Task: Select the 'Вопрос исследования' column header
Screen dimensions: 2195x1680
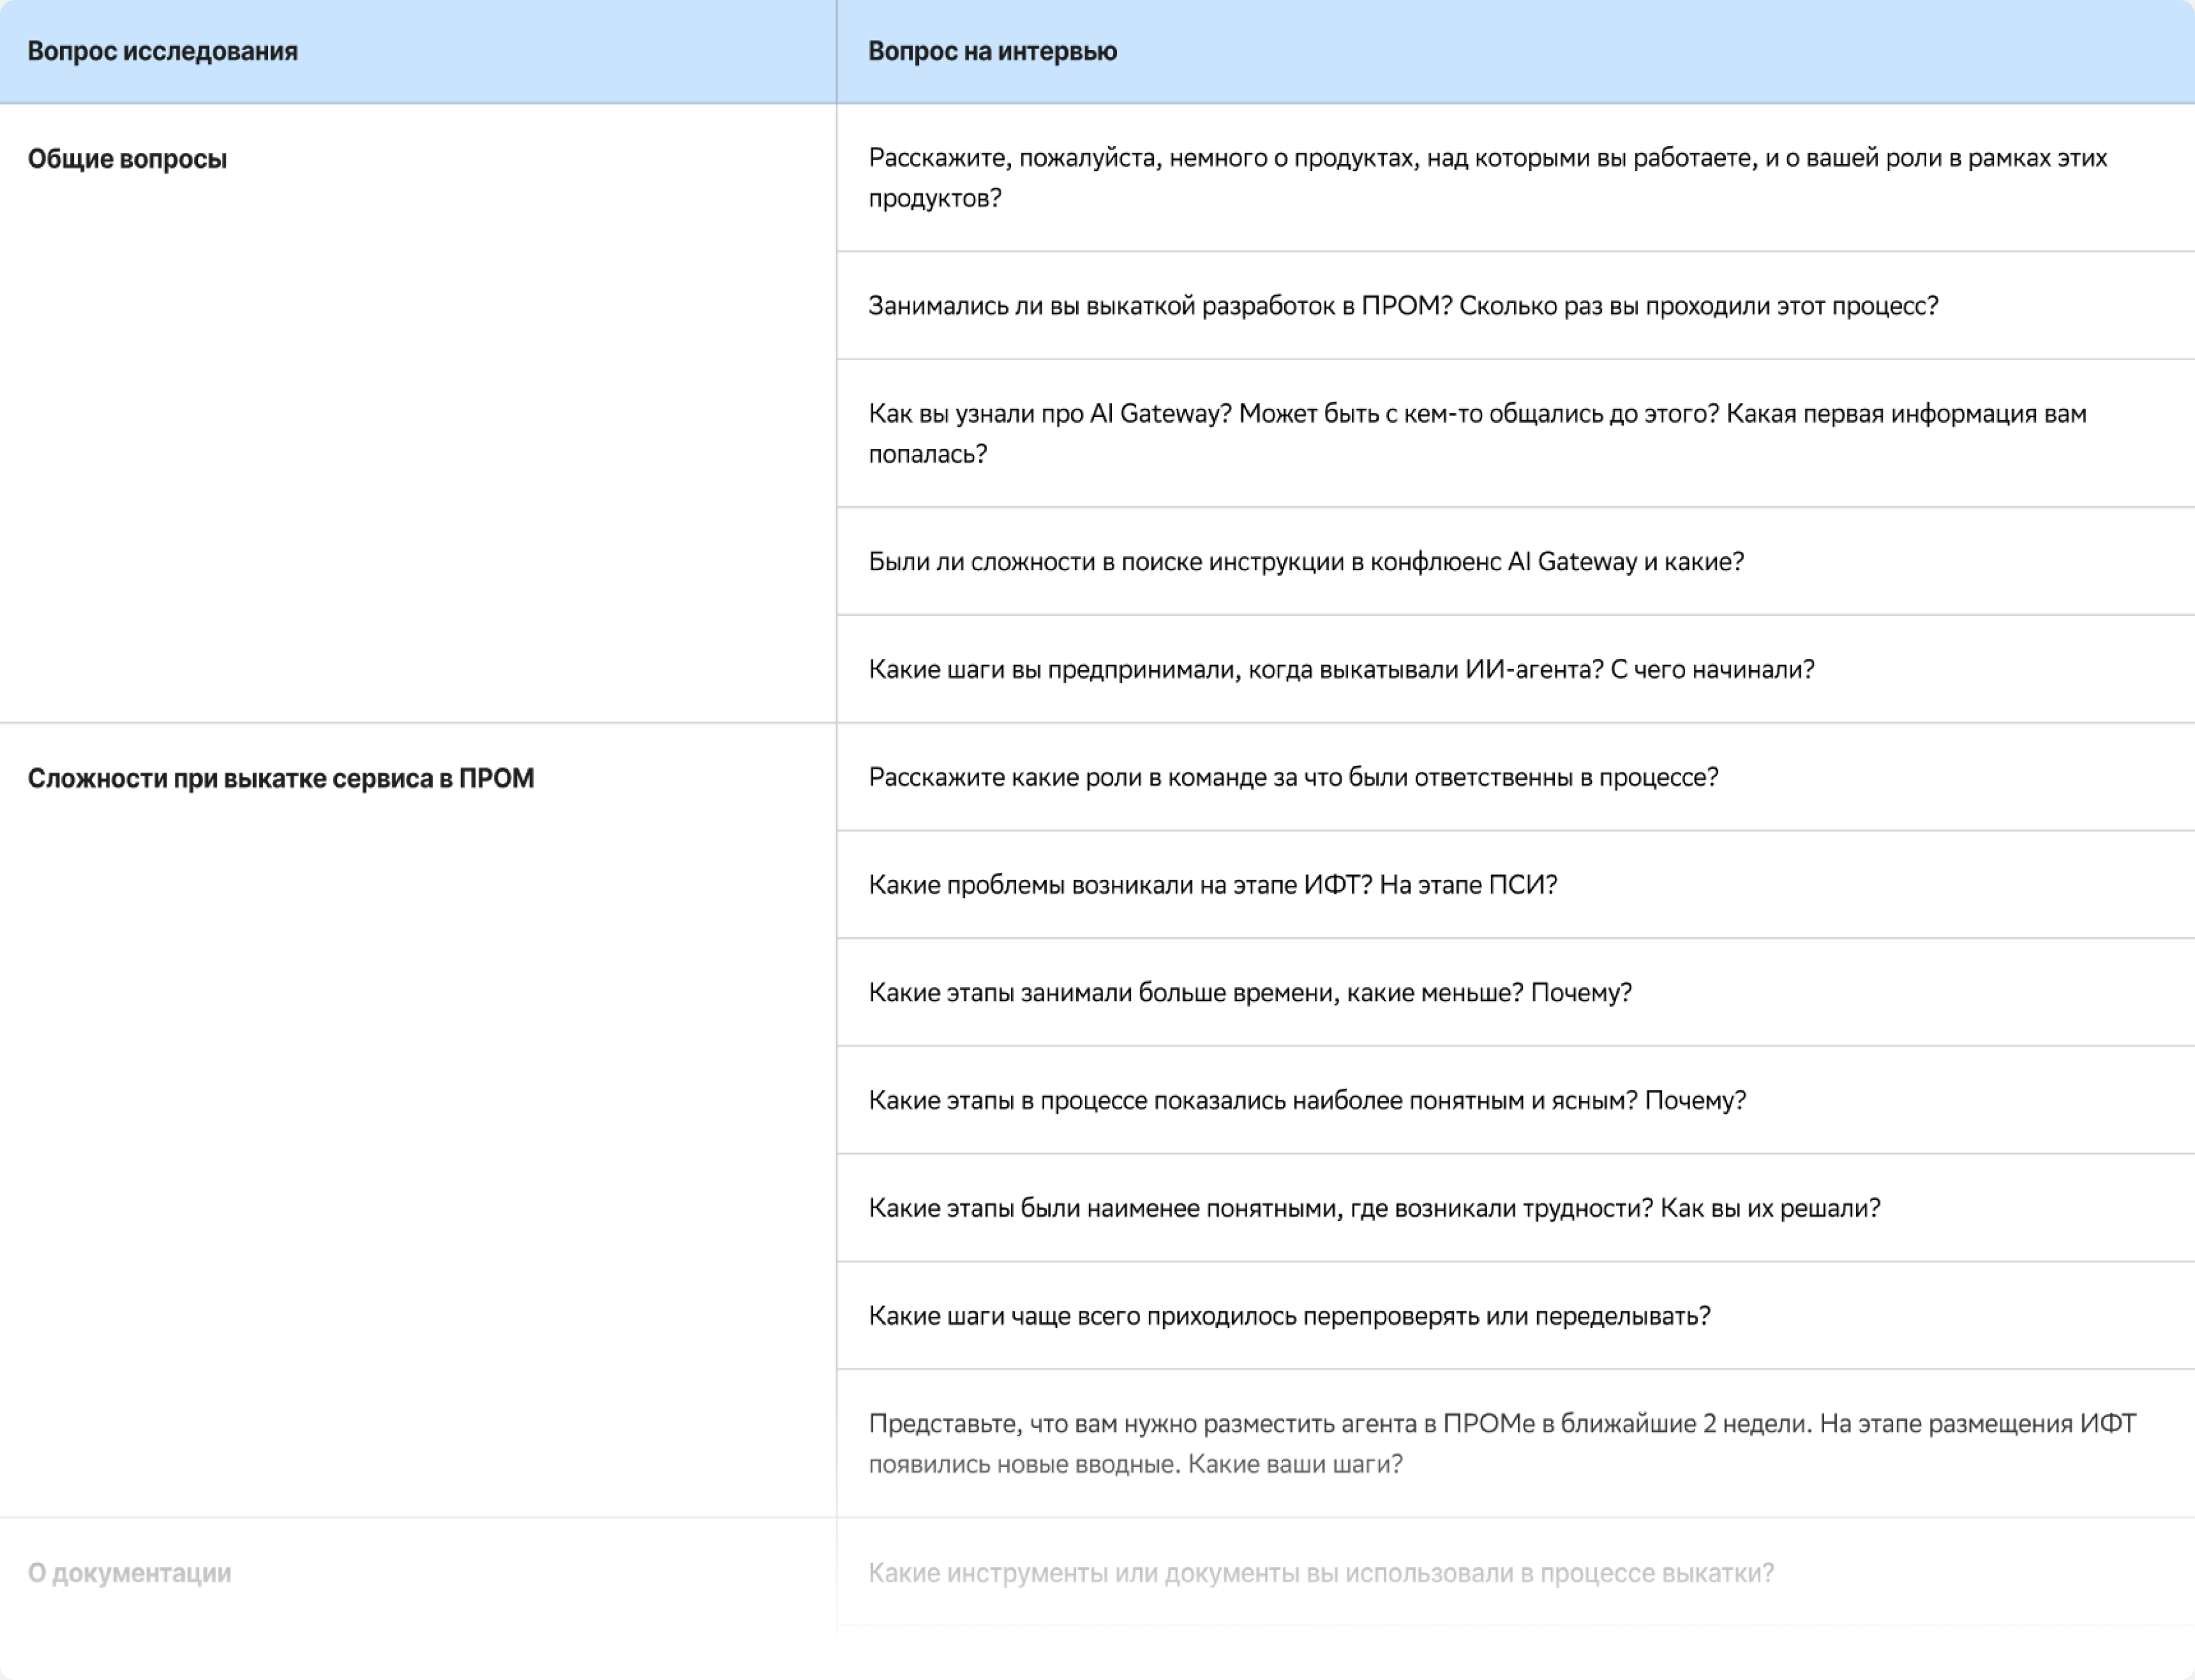Action: (x=163, y=51)
